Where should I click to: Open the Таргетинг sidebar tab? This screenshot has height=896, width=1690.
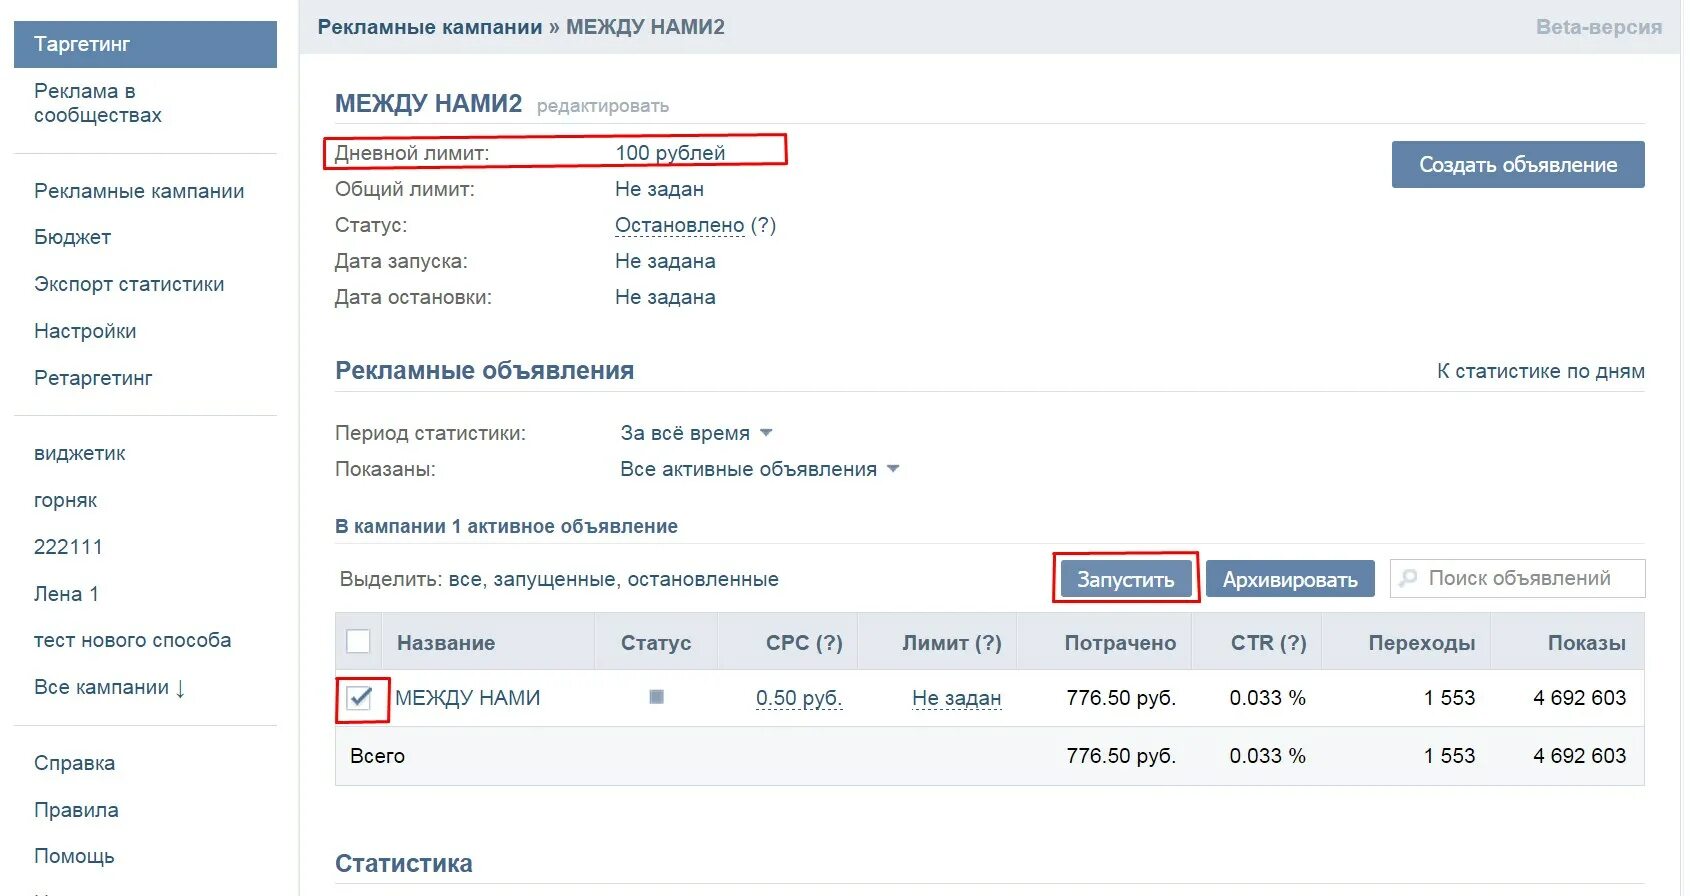pos(145,44)
